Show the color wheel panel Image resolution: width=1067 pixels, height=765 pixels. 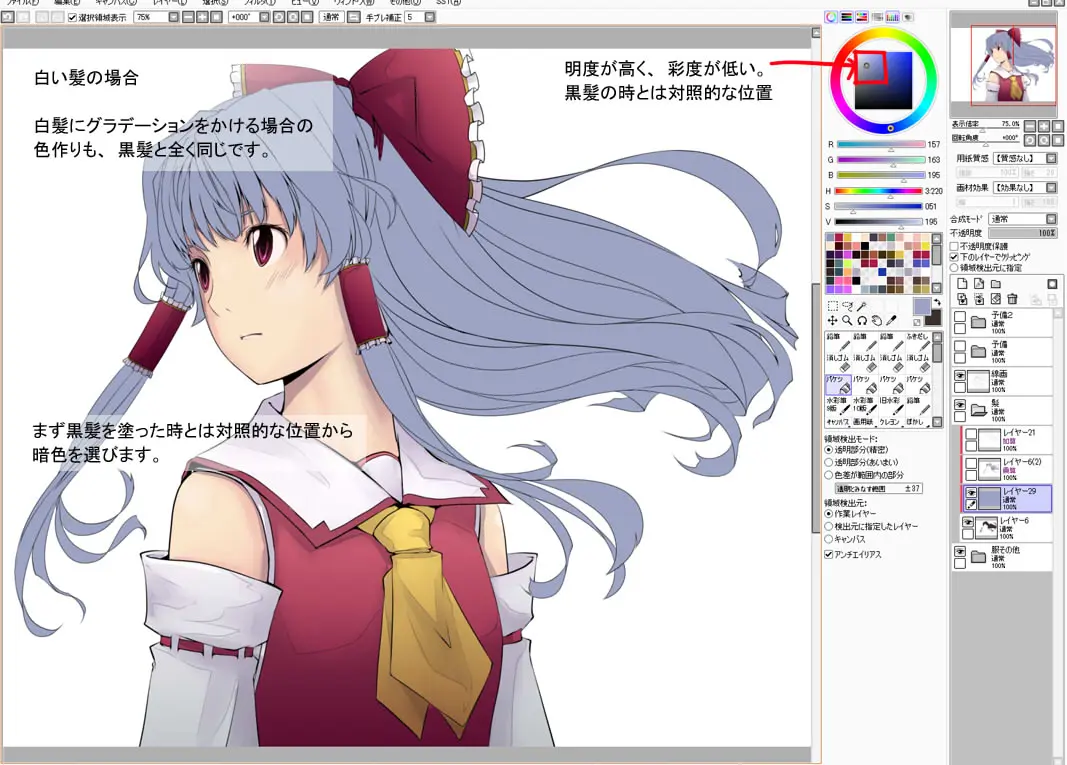click(x=831, y=17)
